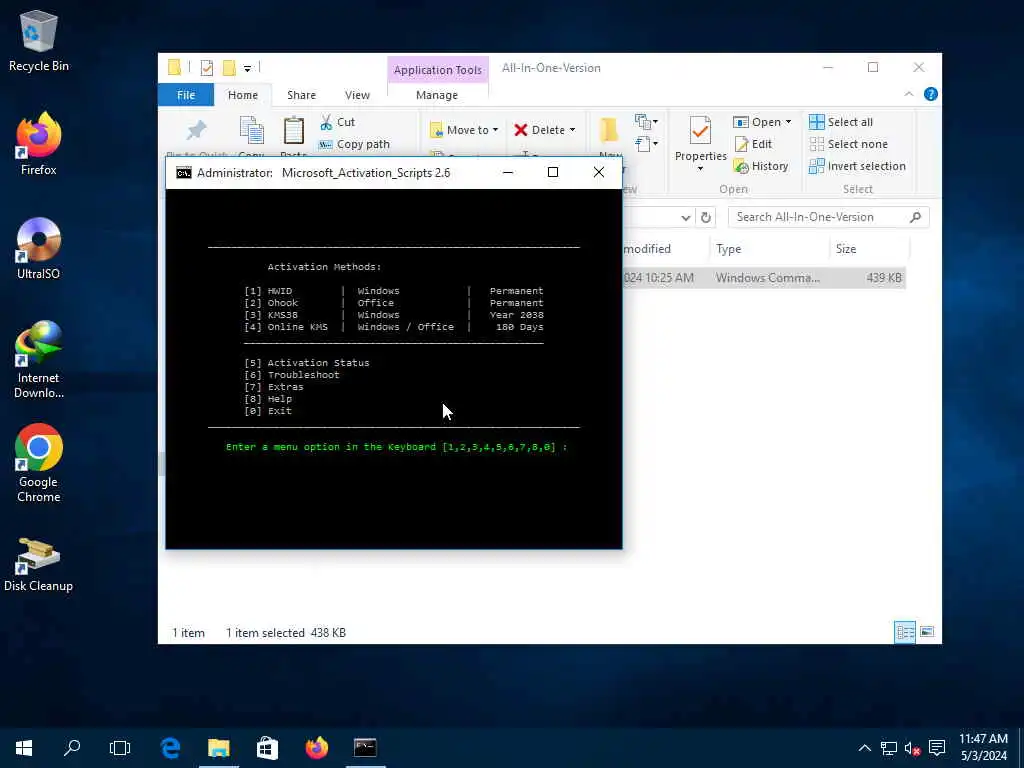
Task: Open the Action Center notifications icon
Action: click(x=937, y=748)
